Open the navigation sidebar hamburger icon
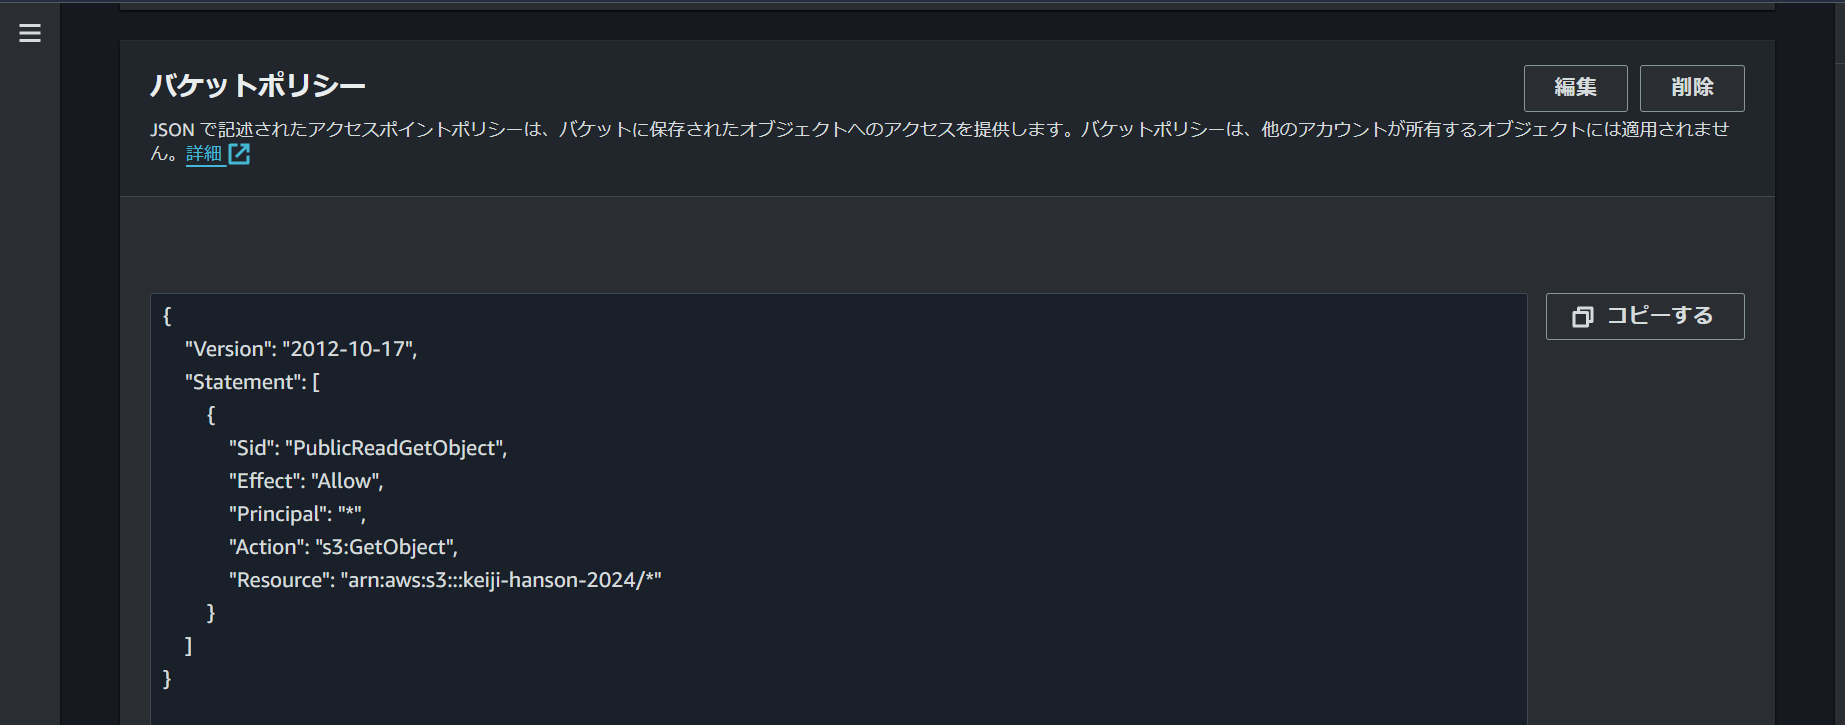This screenshot has height=725, width=1845. 29,32
